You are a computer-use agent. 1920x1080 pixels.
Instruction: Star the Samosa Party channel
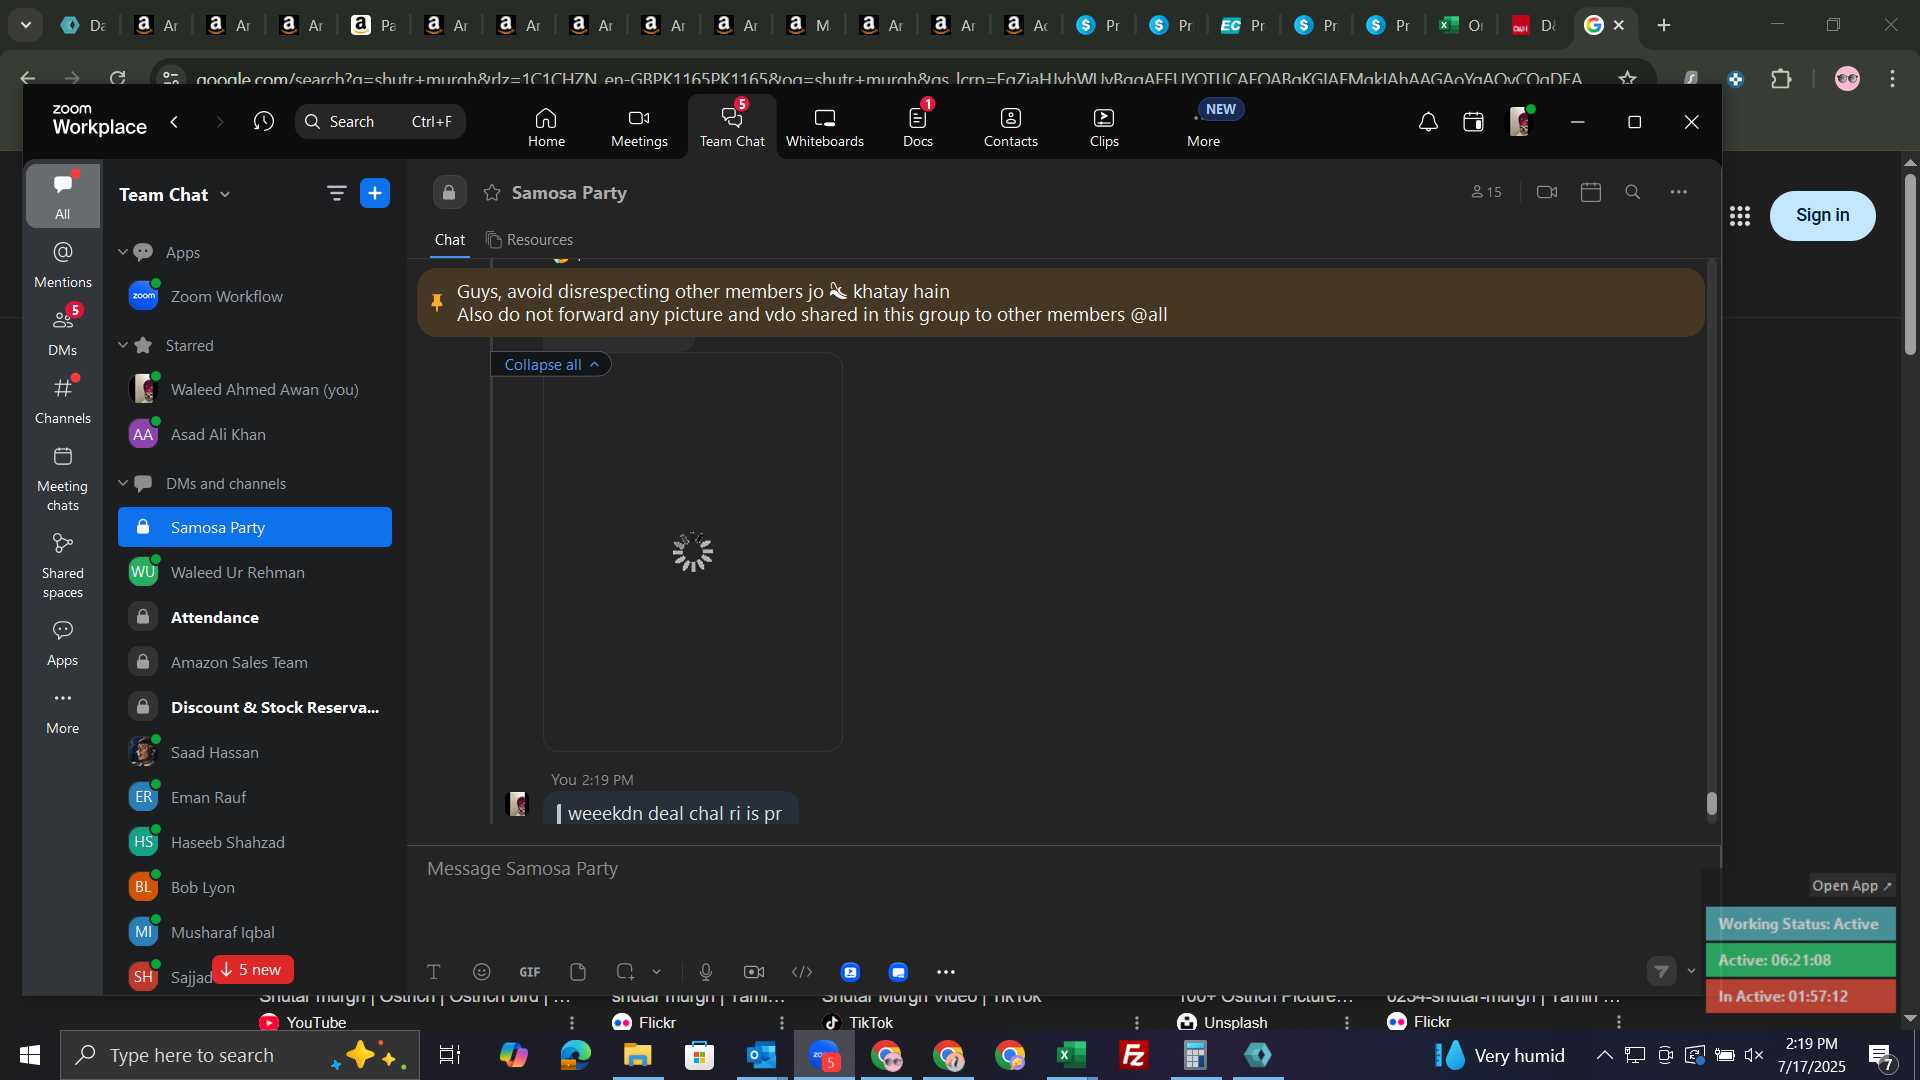coord(492,193)
